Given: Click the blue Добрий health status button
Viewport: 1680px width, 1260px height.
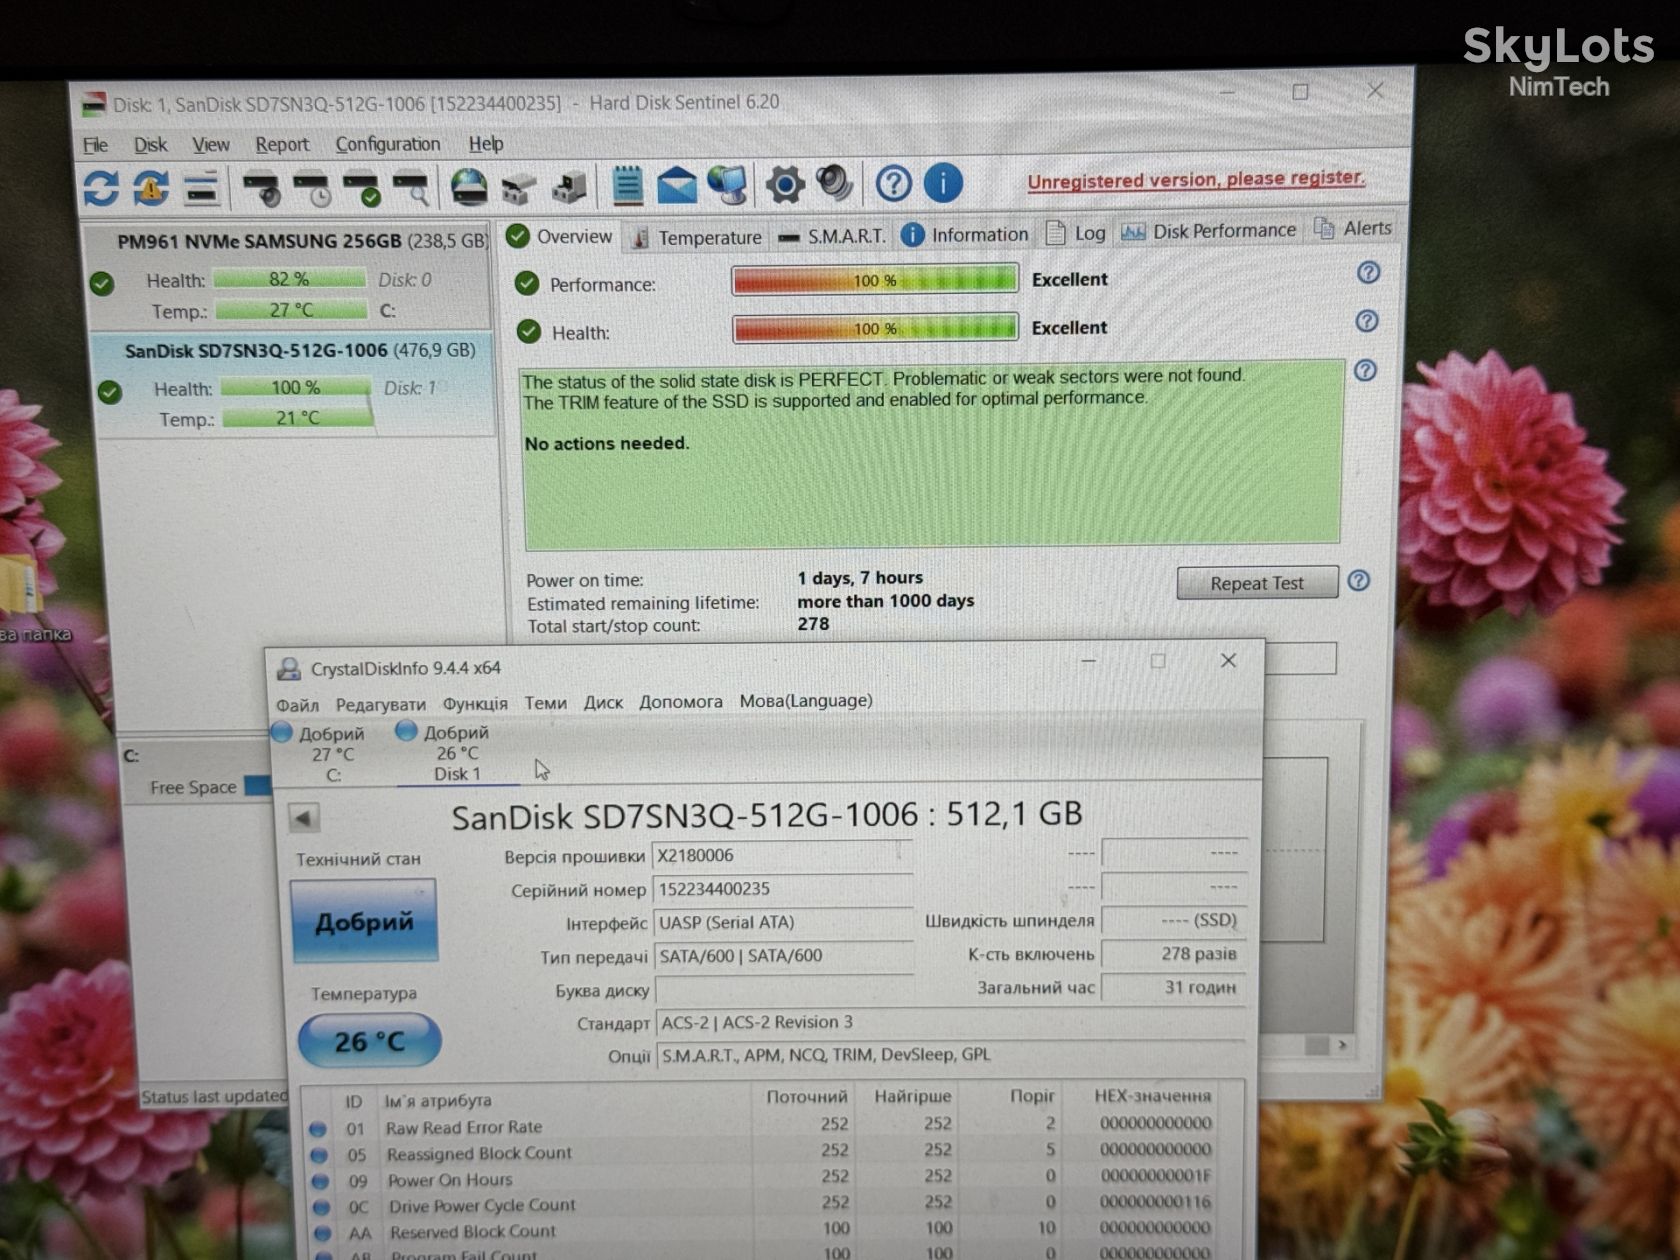Looking at the screenshot, I should [364, 921].
